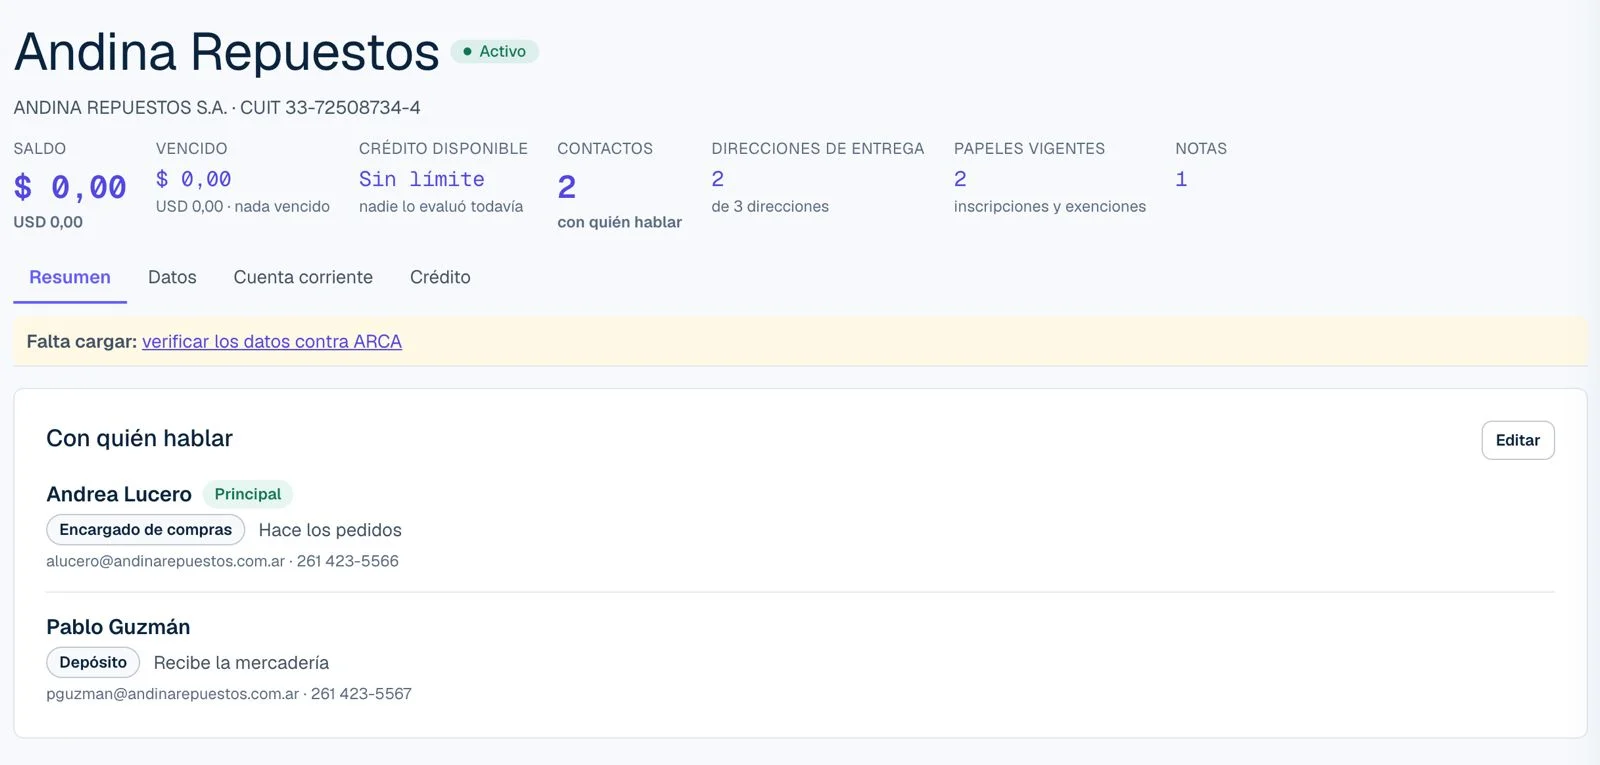Select the 'Sin límite' credit value
The image size is (1600, 765).
coord(422,179)
